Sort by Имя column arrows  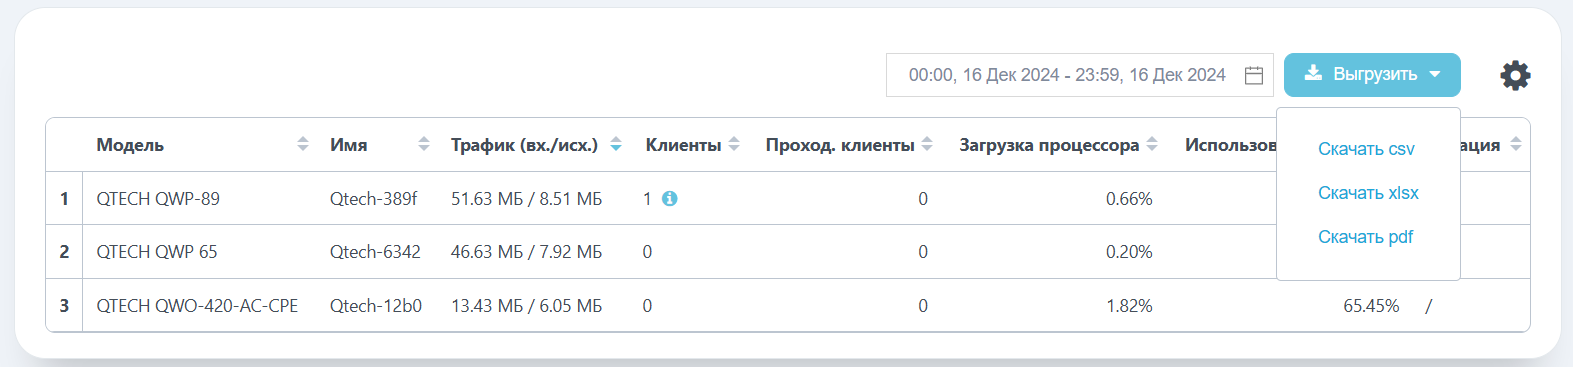(x=424, y=144)
